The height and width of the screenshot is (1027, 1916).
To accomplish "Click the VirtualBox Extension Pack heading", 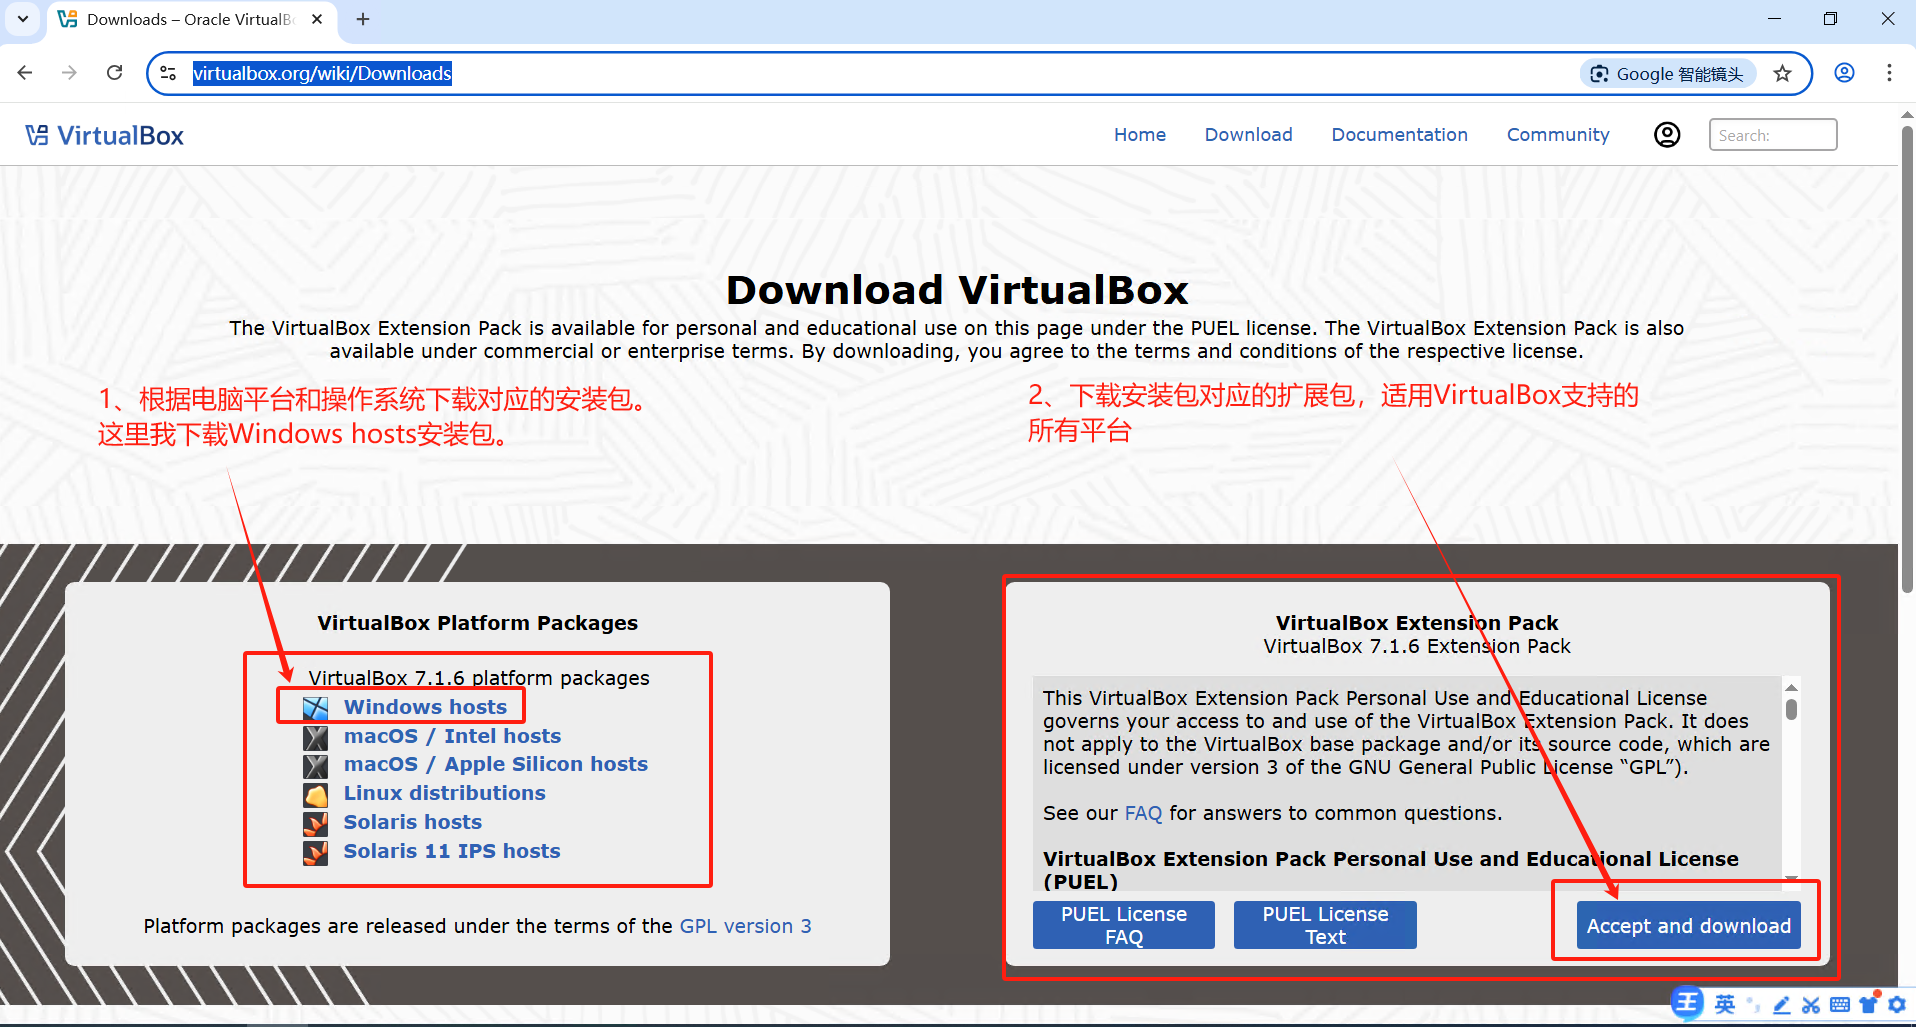I will (x=1417, y=623).
